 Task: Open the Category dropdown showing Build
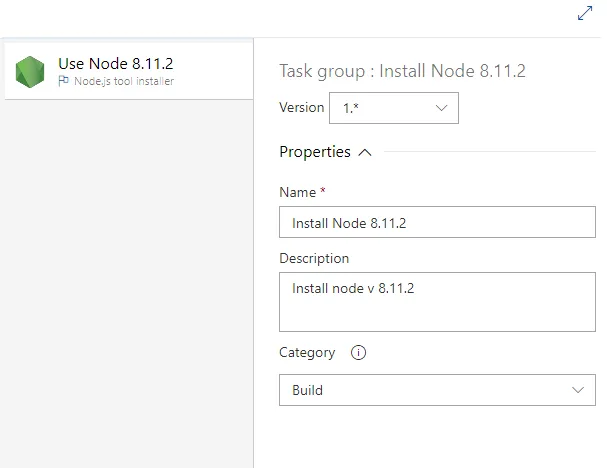point(437,390)
